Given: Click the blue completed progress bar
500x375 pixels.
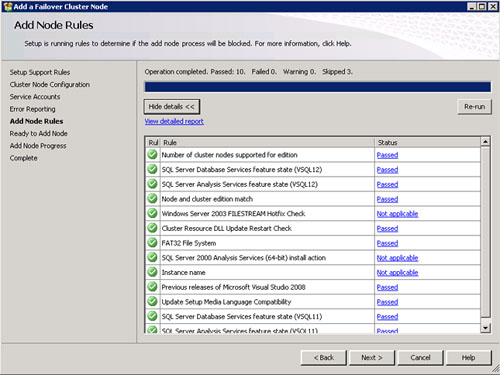Looking at the screenshot, I should click(x=317, y=87).
